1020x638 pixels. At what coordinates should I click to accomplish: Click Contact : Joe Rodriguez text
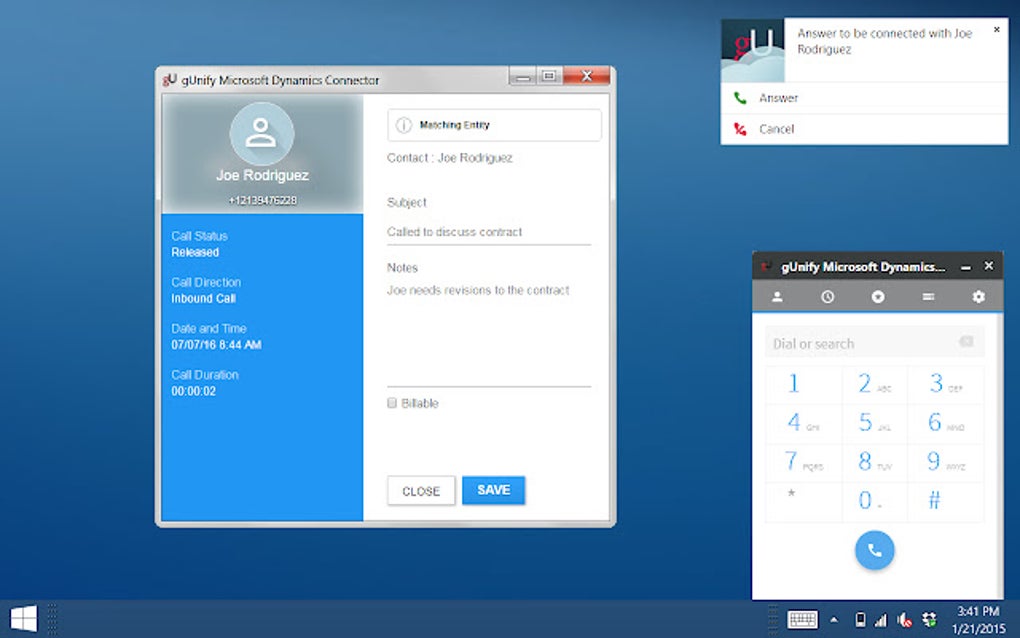click(x=450, y=158)
